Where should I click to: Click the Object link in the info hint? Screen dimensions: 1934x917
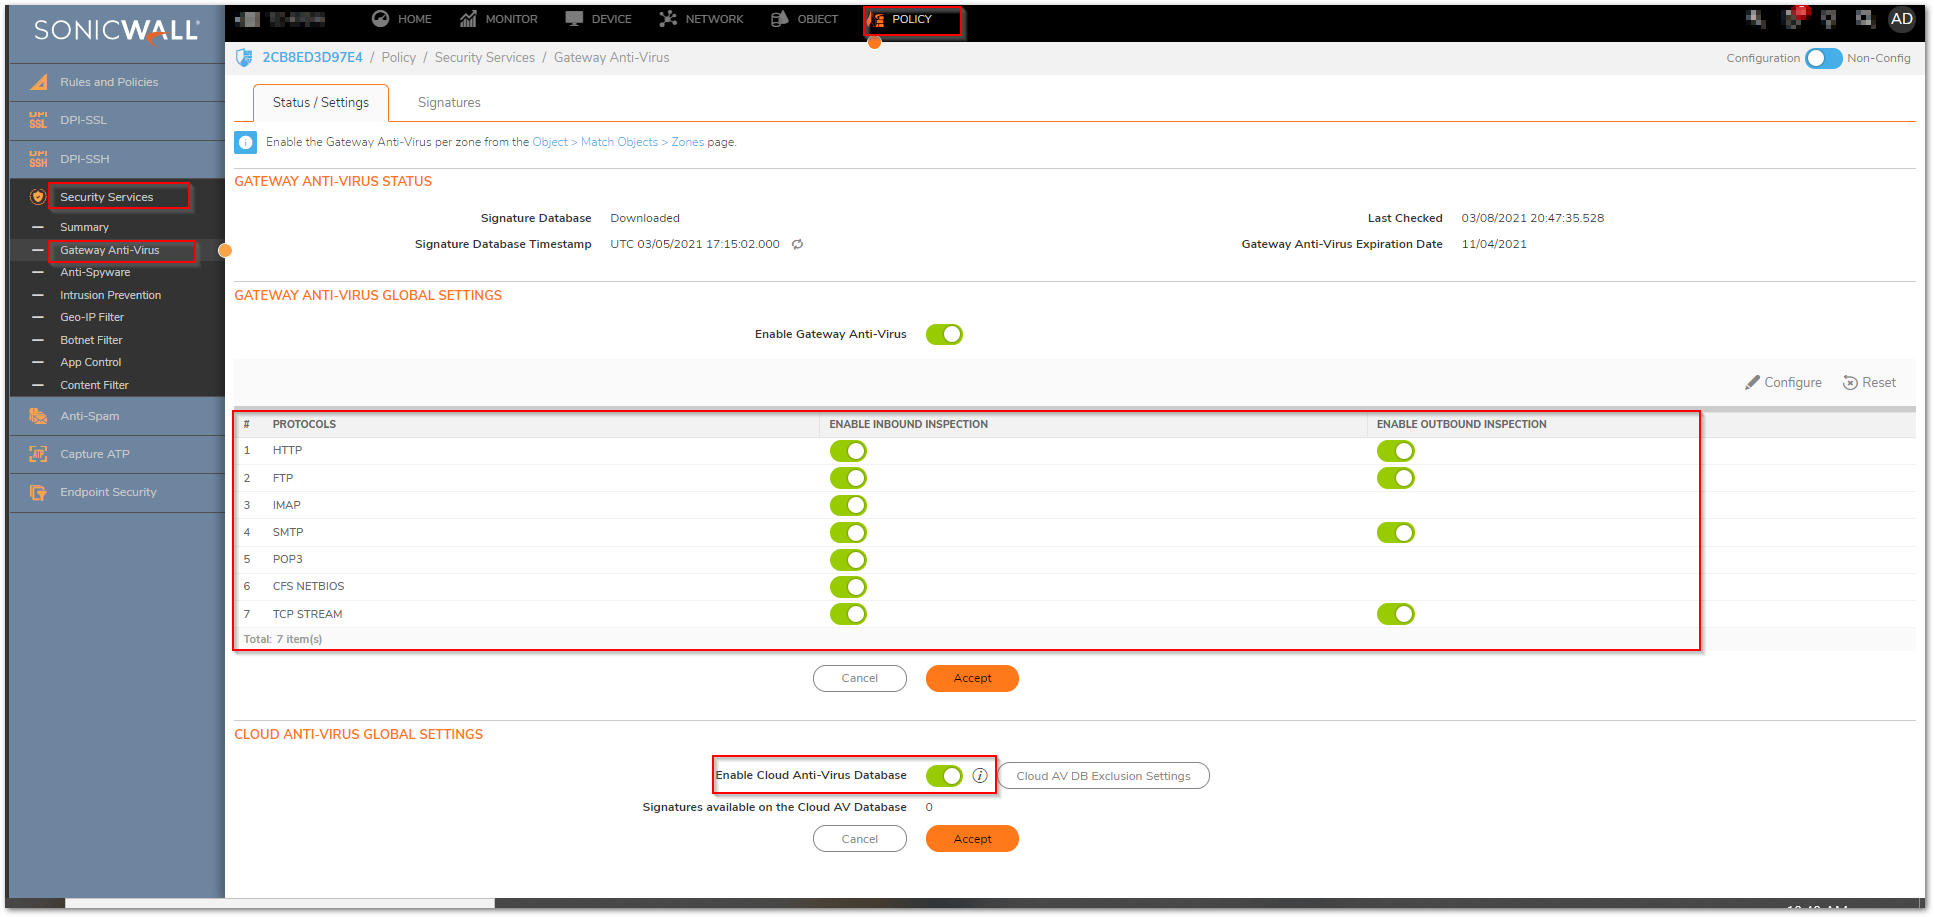tap(550, 142)
